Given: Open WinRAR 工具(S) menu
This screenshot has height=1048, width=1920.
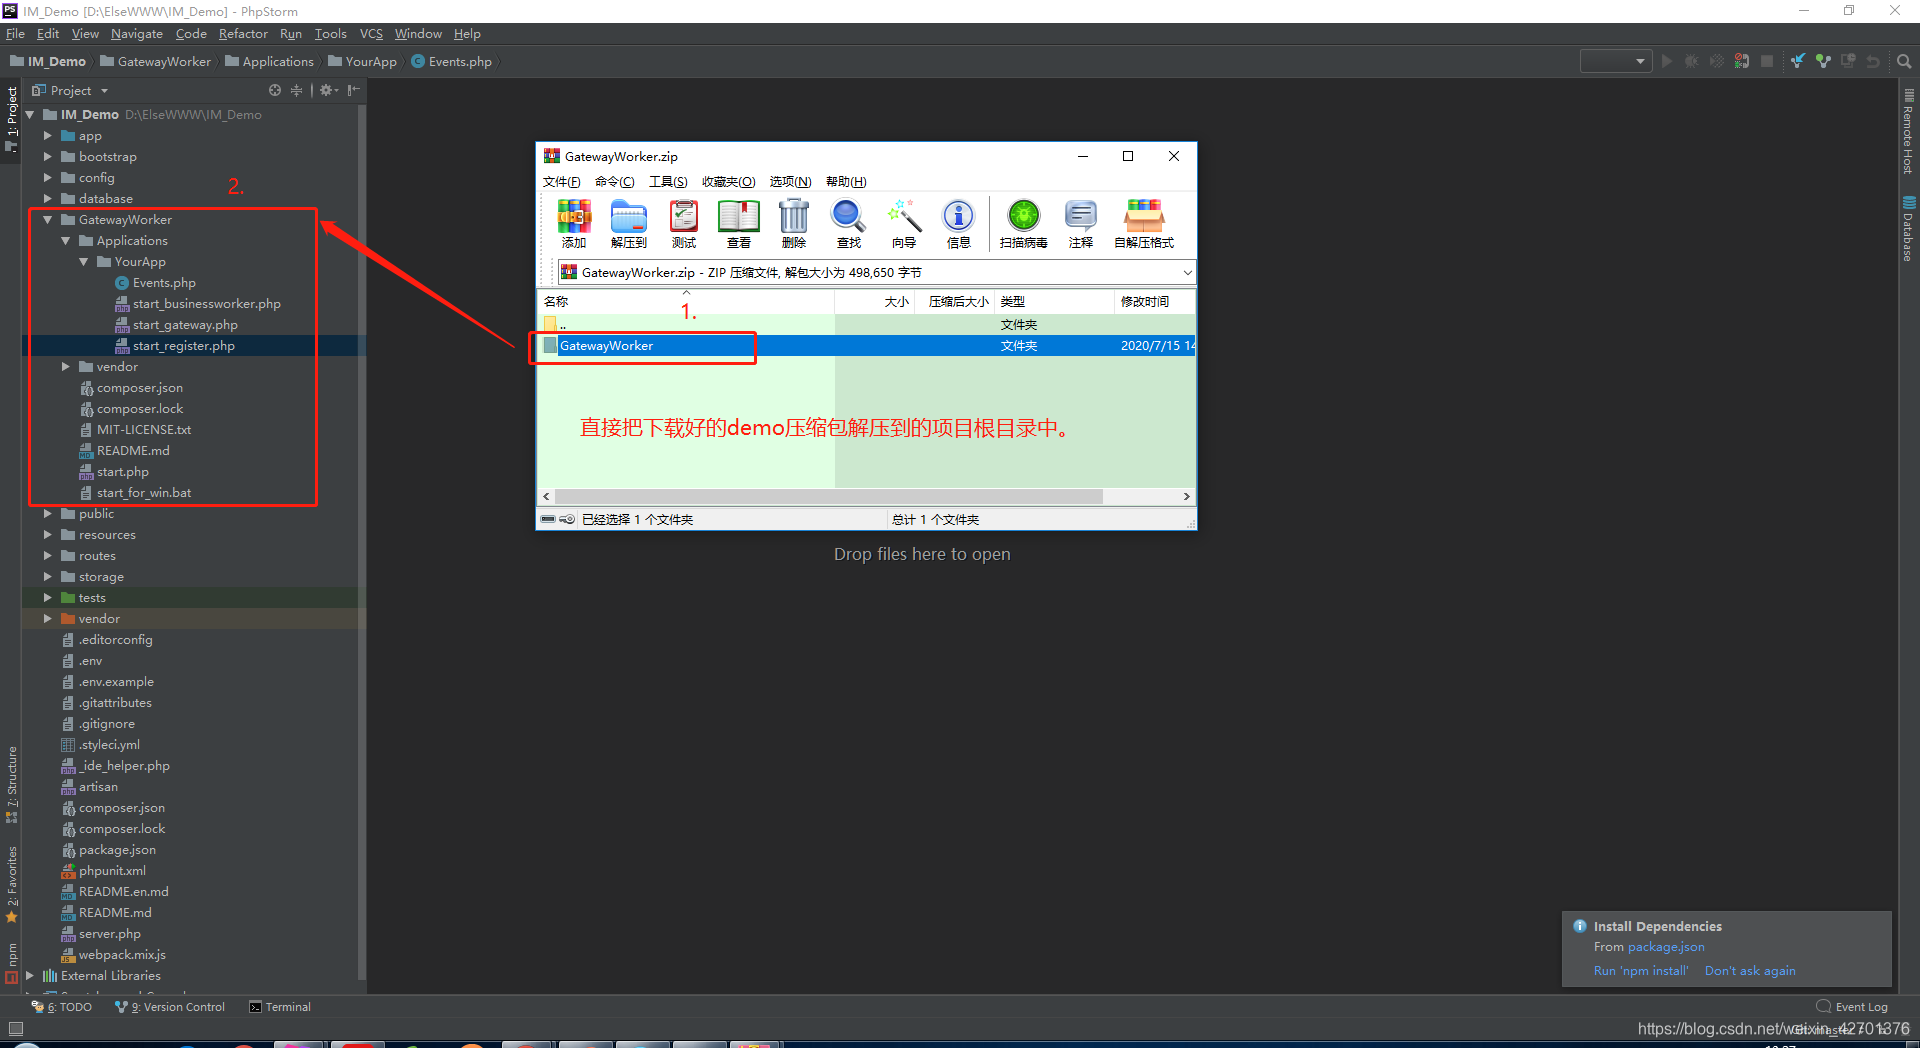Looking at the screenshot, I should click(x=668, y=182).
